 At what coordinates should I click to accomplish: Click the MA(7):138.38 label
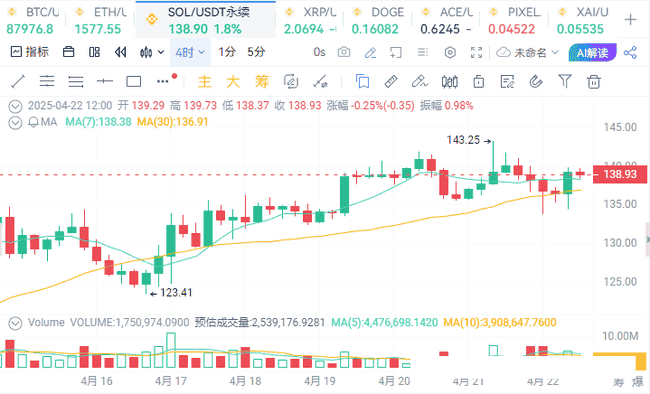(x=98, y=122)
